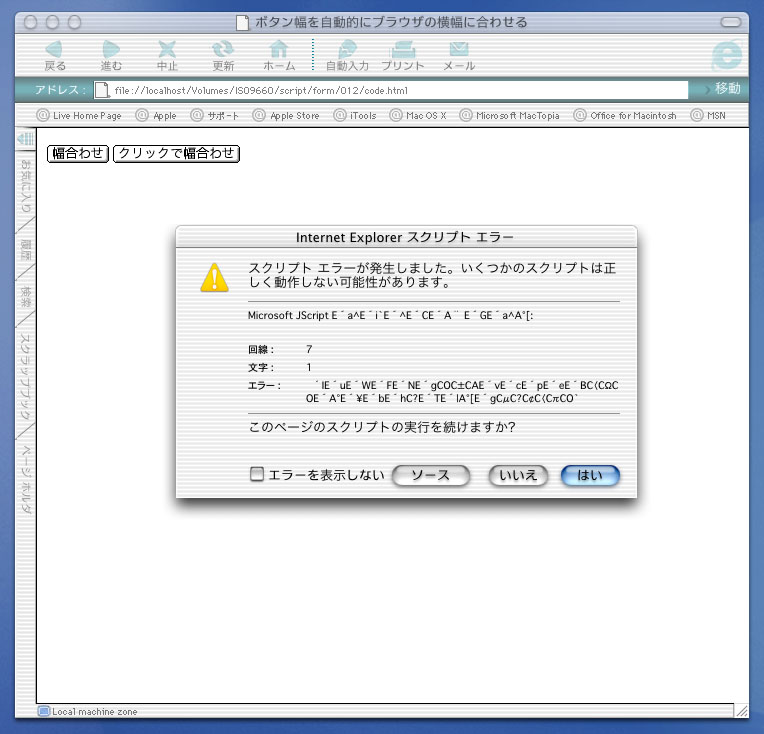The image size is (764, 734).
Task: Open the Mac OS X favorites link
Action: tap(418, 116)
